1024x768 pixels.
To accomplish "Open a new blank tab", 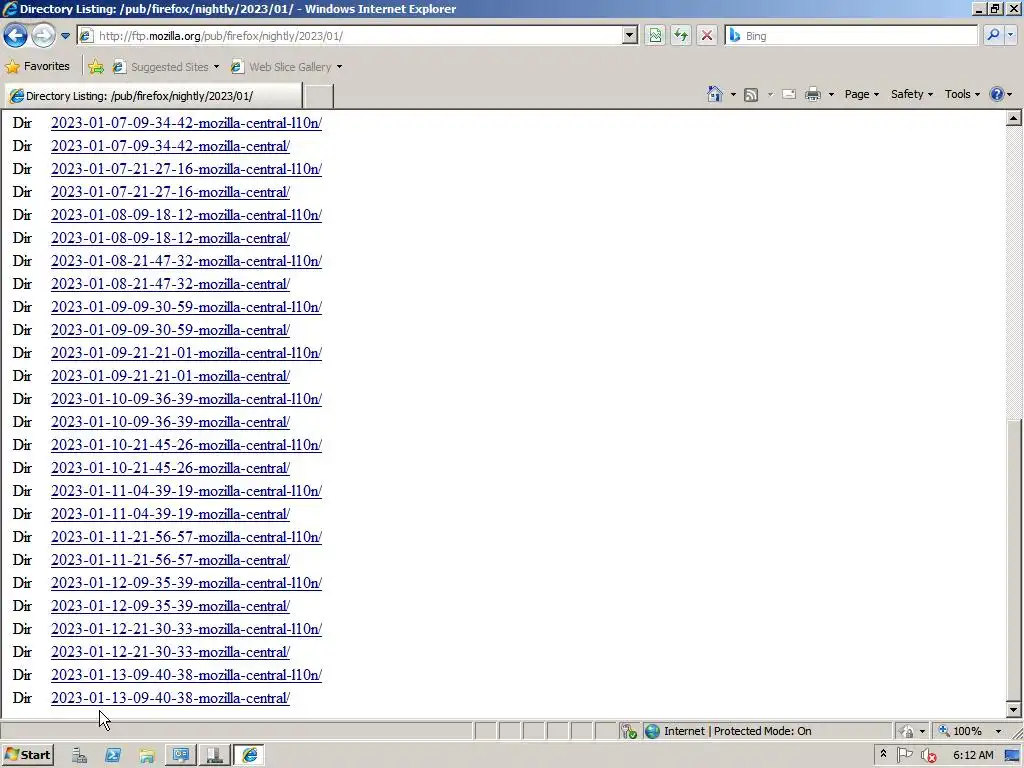I will [319, 96].
